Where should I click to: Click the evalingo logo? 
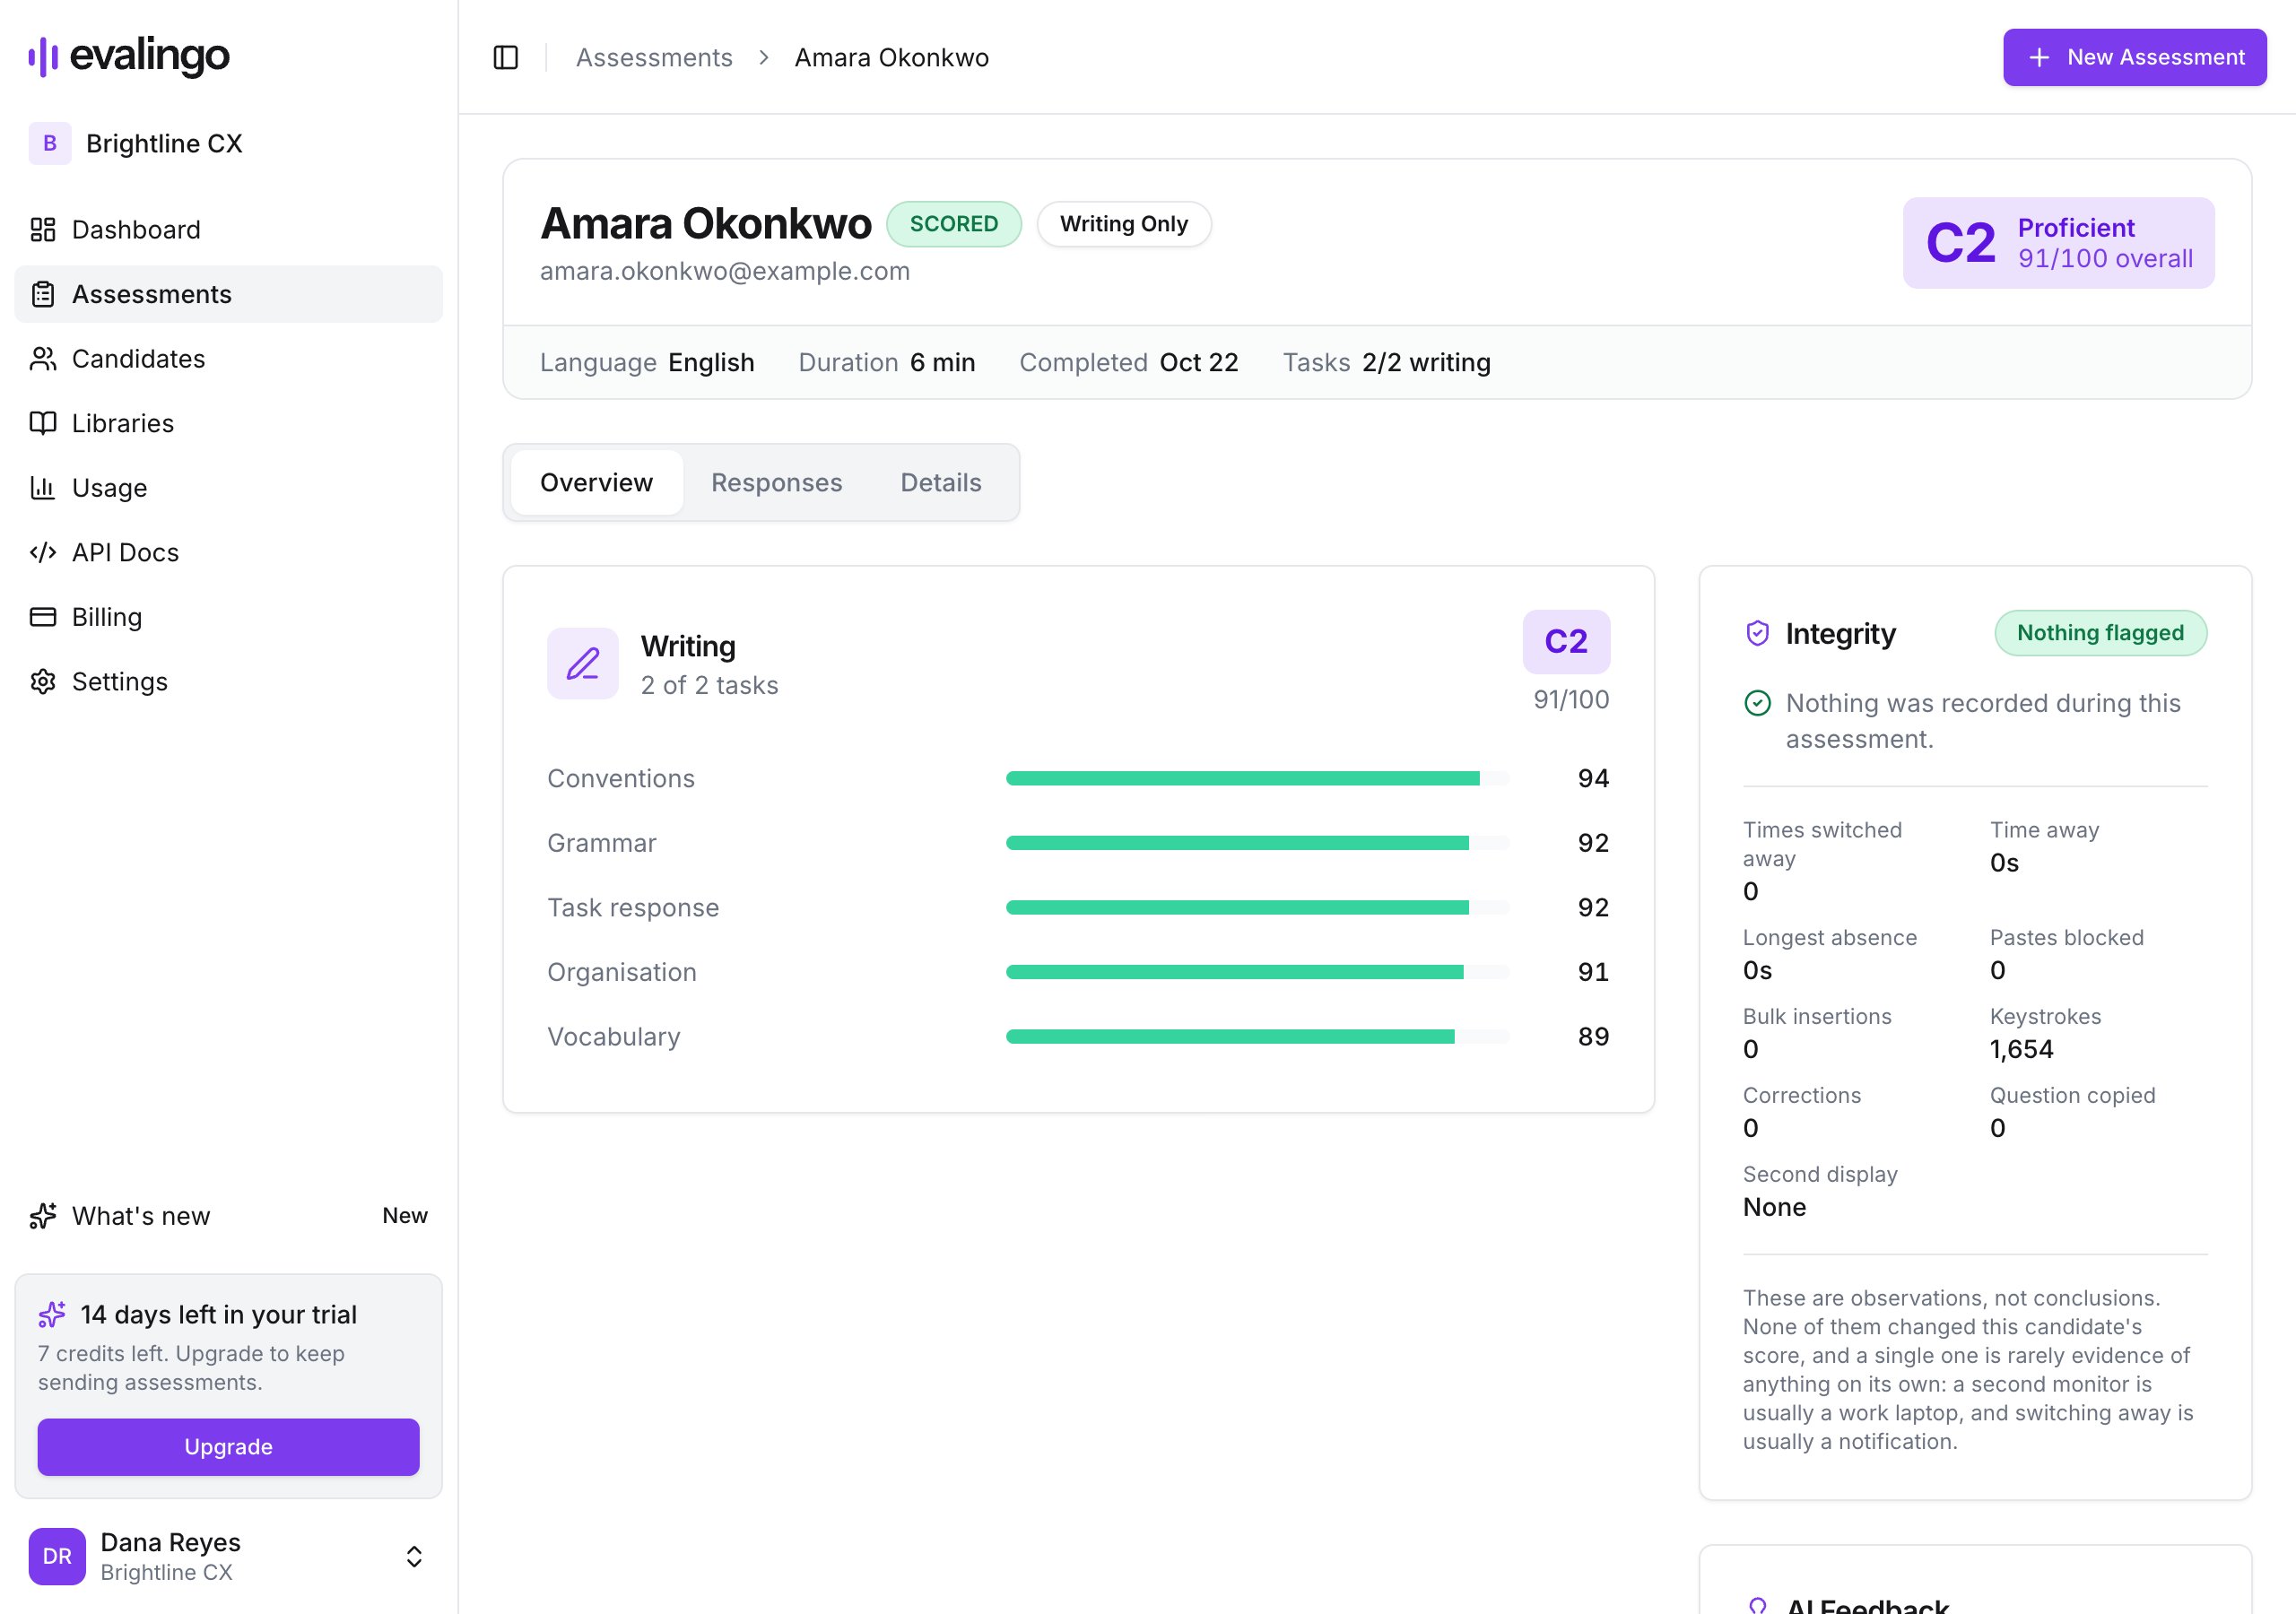pyautogui.click(x=129, y=56)
